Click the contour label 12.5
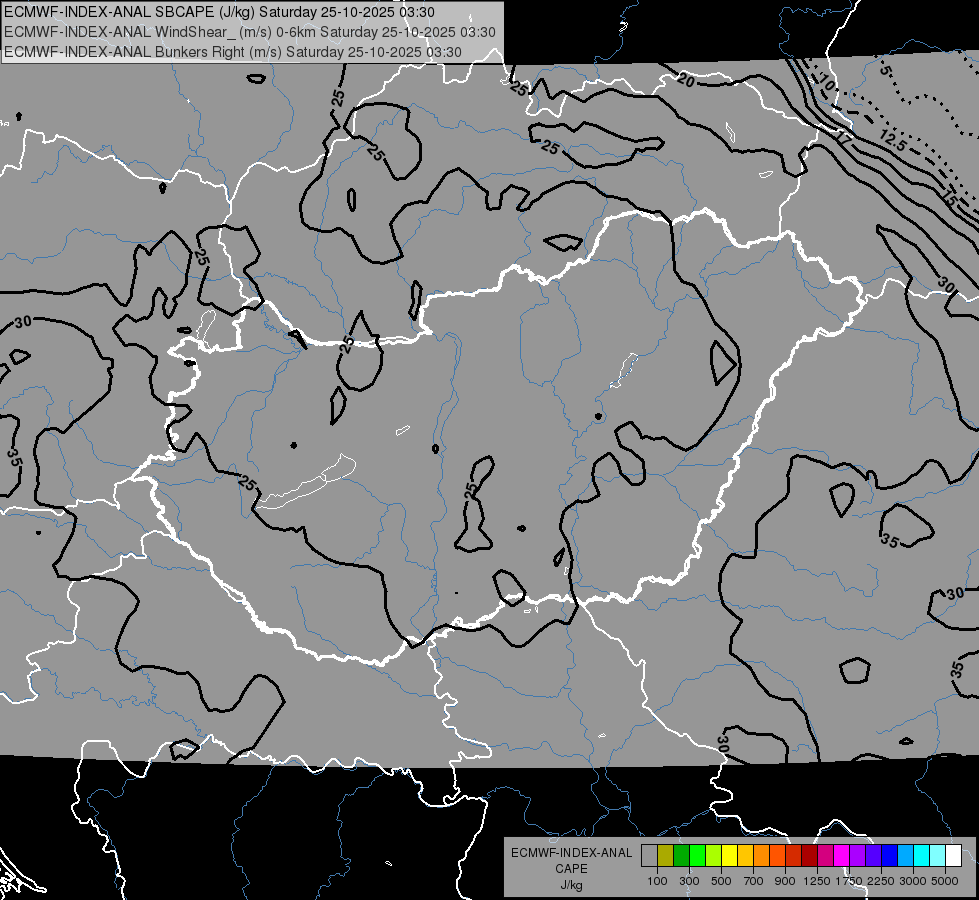Viewport: 979px width, 900px height. click(893, 142)
